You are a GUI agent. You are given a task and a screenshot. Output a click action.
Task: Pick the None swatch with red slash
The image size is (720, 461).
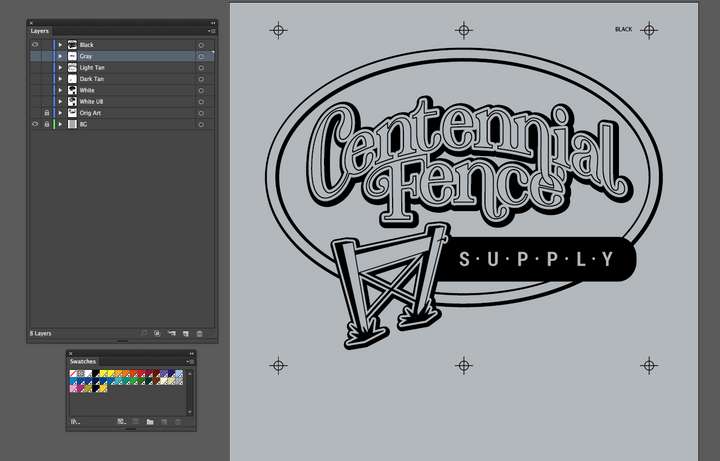[x=73, y=374]
